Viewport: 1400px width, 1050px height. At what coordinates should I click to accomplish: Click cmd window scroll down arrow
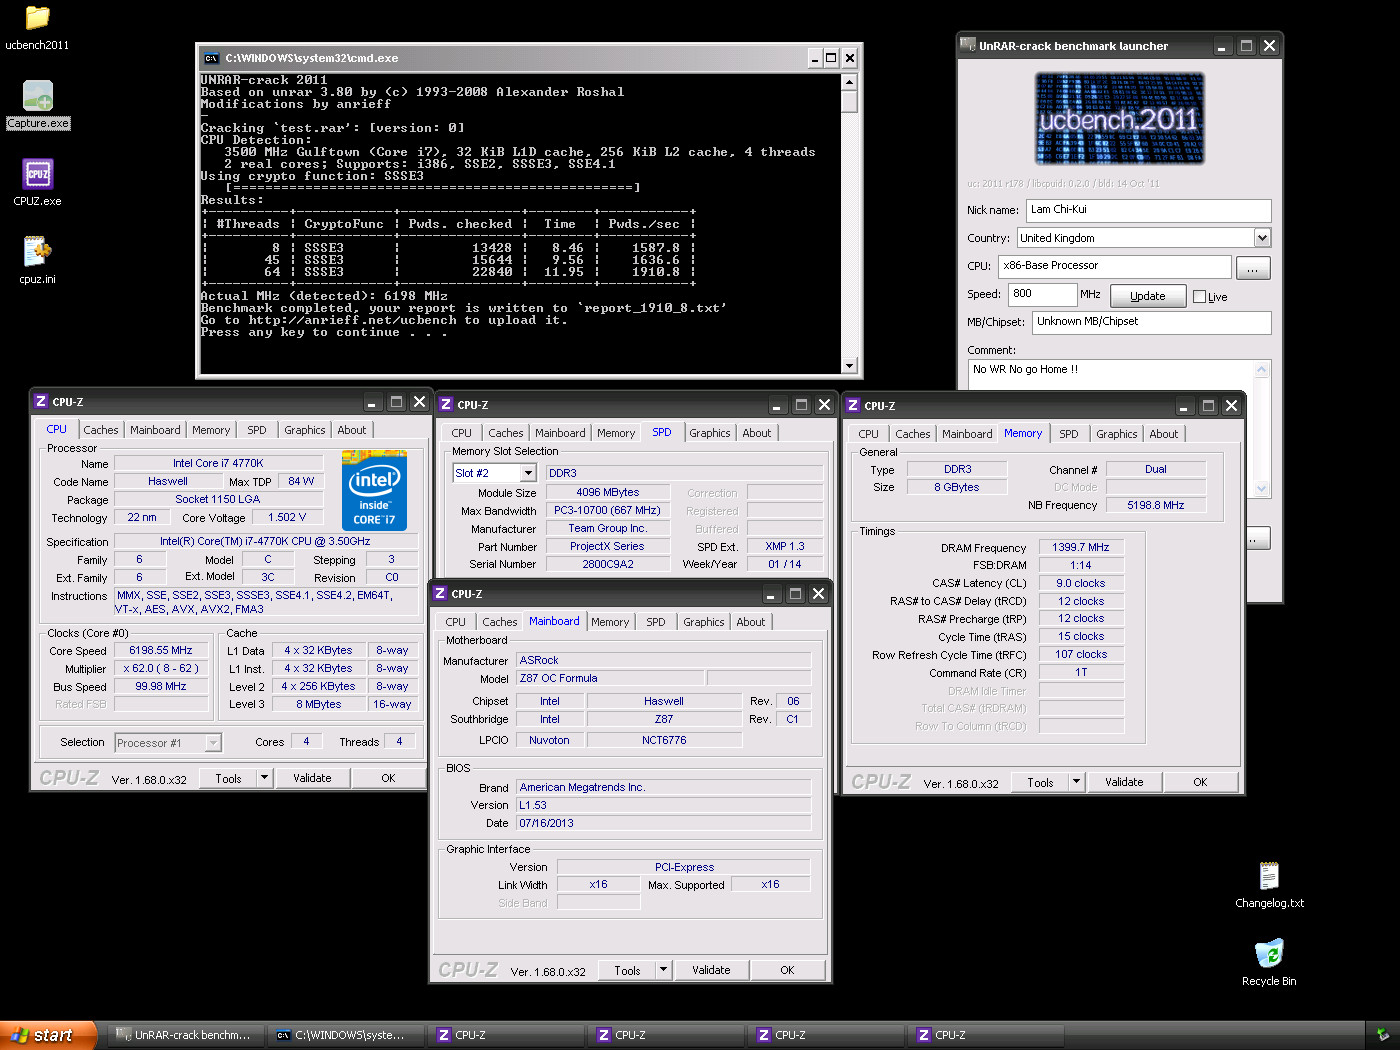pos(849,366)
